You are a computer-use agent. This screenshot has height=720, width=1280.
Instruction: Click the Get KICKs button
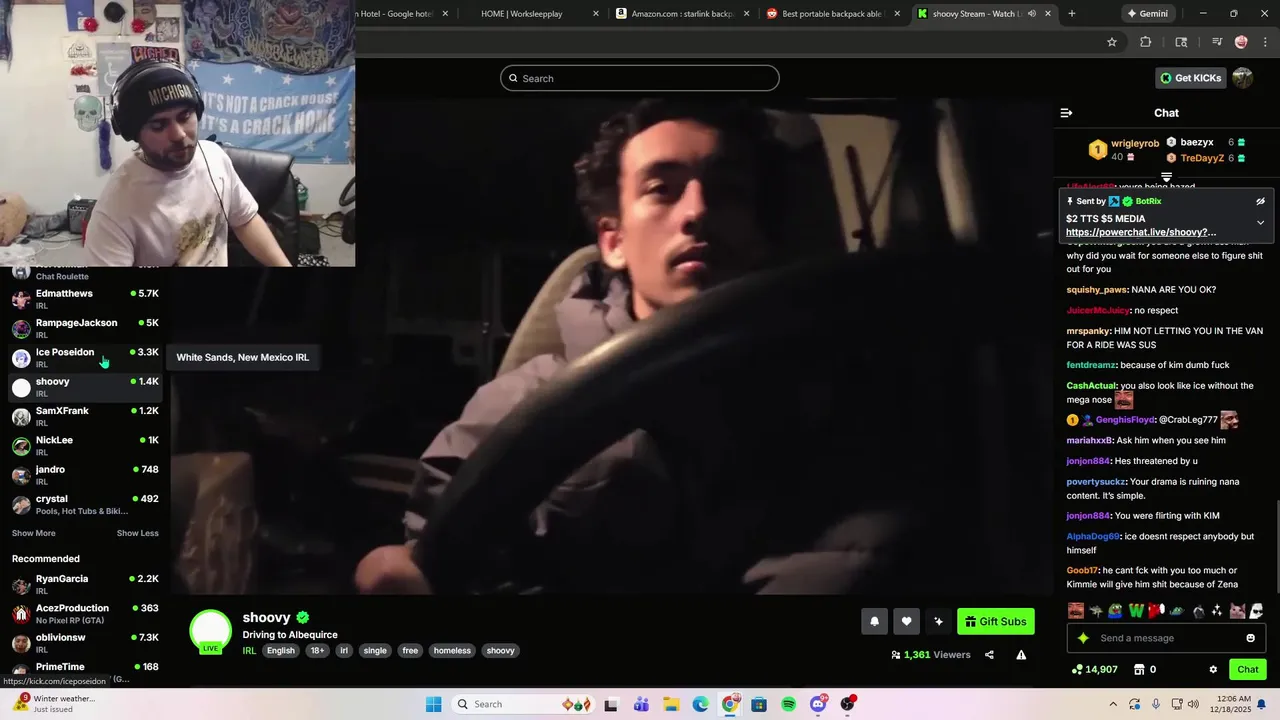(1190, 78)
